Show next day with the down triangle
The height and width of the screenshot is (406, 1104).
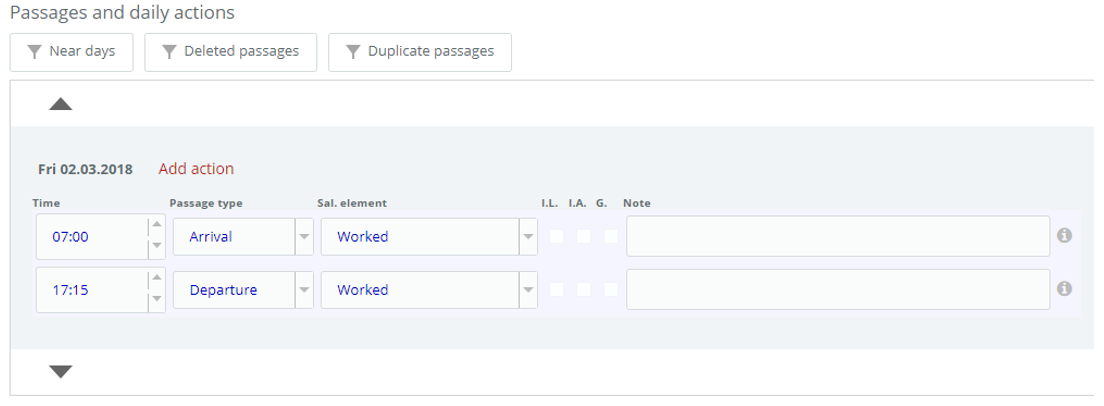pos(61,372)
